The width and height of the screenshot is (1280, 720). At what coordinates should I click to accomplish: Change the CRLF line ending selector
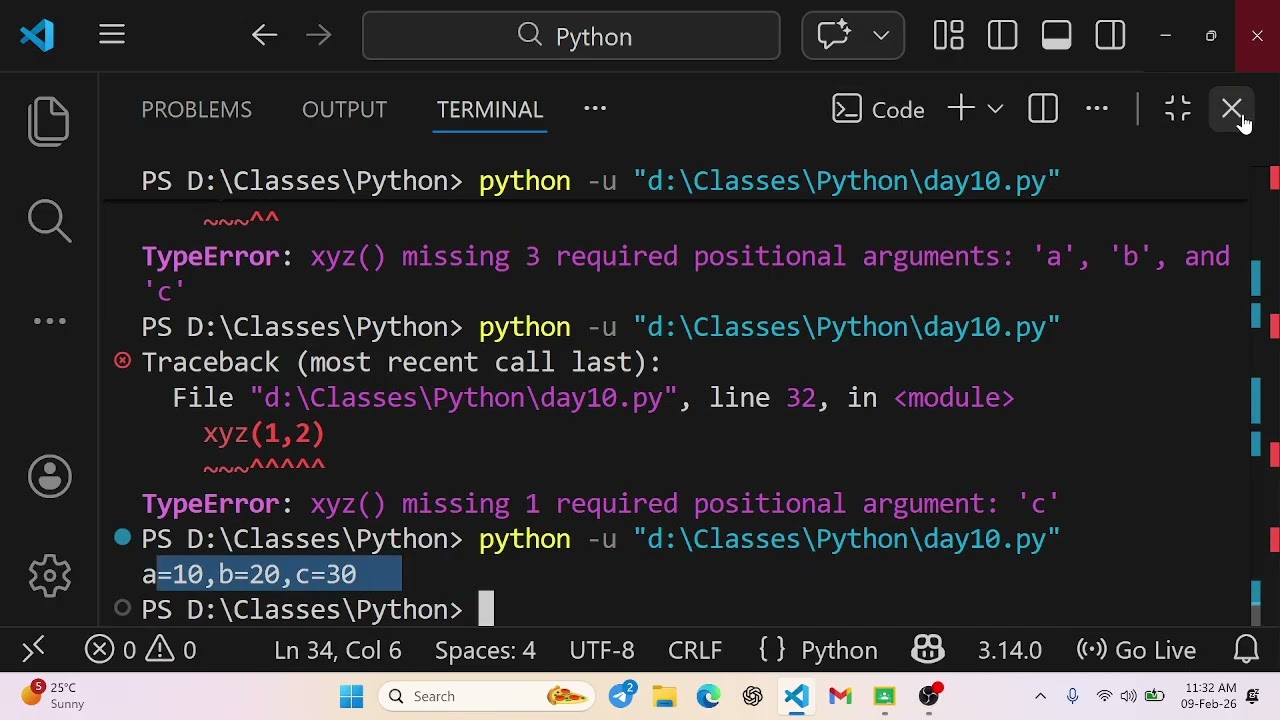[x=695, y=650]
